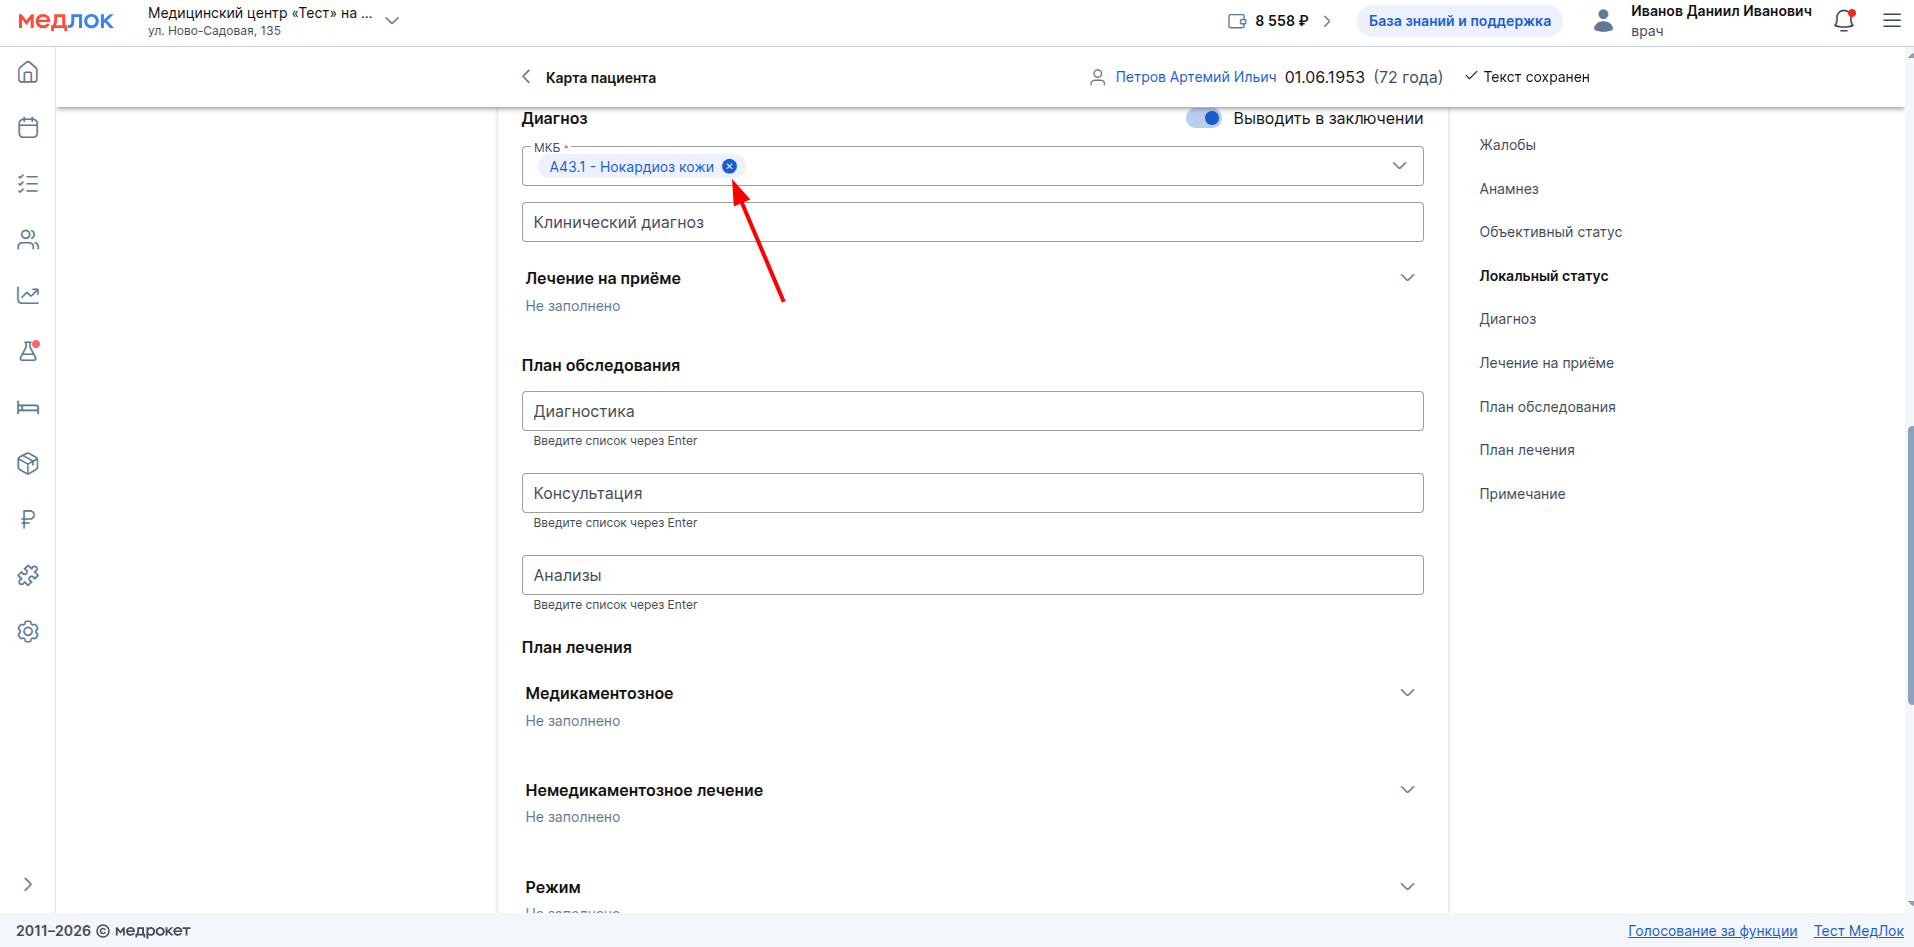Open the hamburger menu in header
This screenshot has width=1914, height=947.
(1891, 21)
